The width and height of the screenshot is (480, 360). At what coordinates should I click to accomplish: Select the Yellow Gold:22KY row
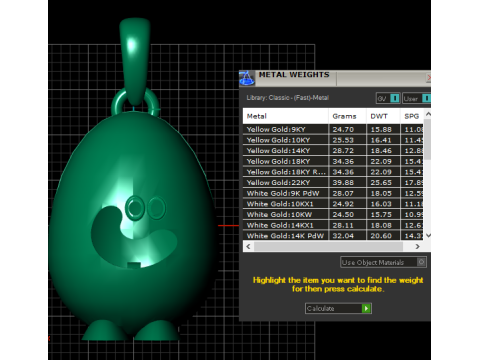[333, 183]
